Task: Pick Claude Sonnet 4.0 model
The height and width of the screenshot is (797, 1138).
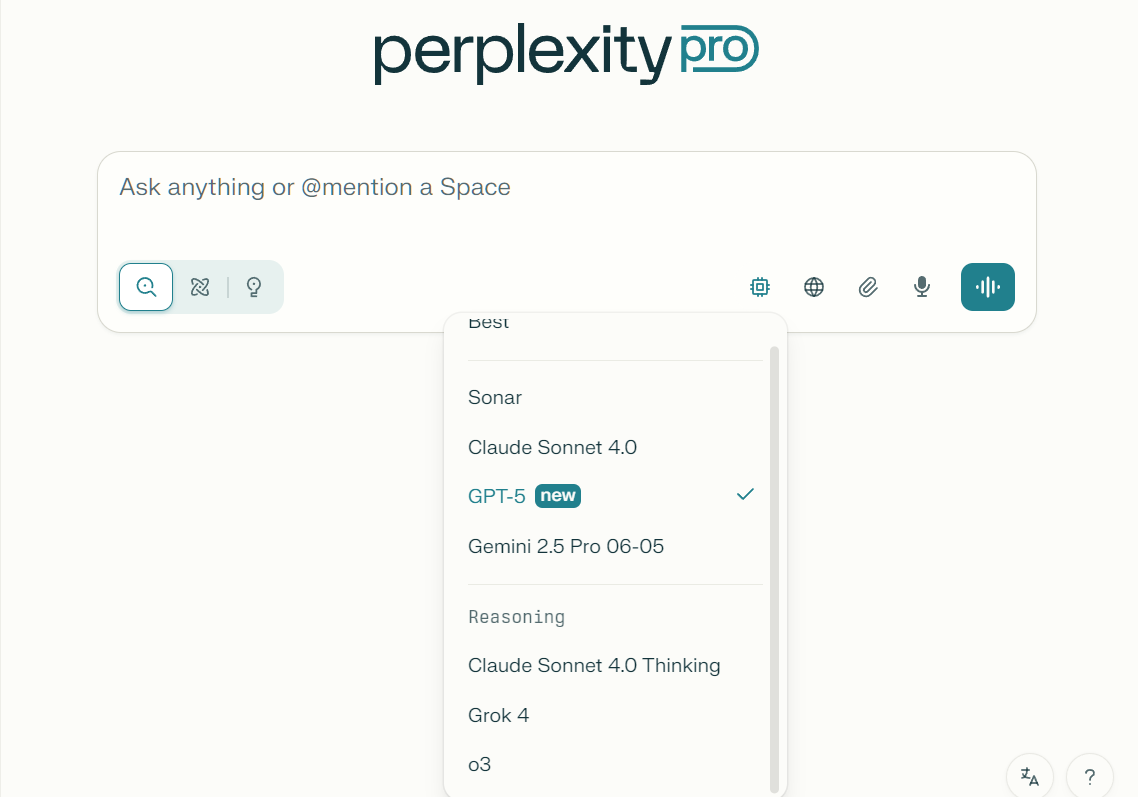Action: pyautogui.click(x=552, y=447)
